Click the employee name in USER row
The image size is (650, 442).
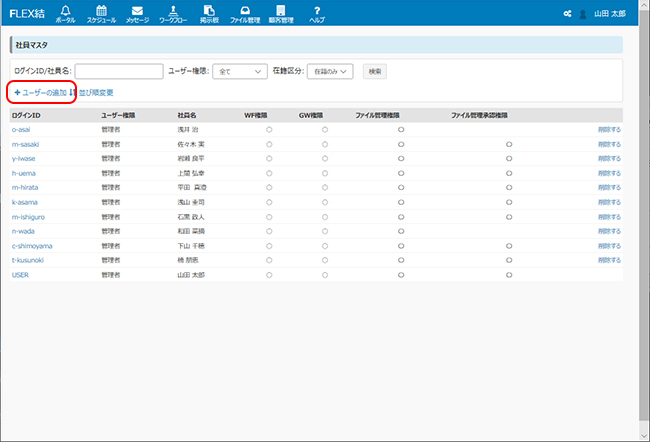191,275
